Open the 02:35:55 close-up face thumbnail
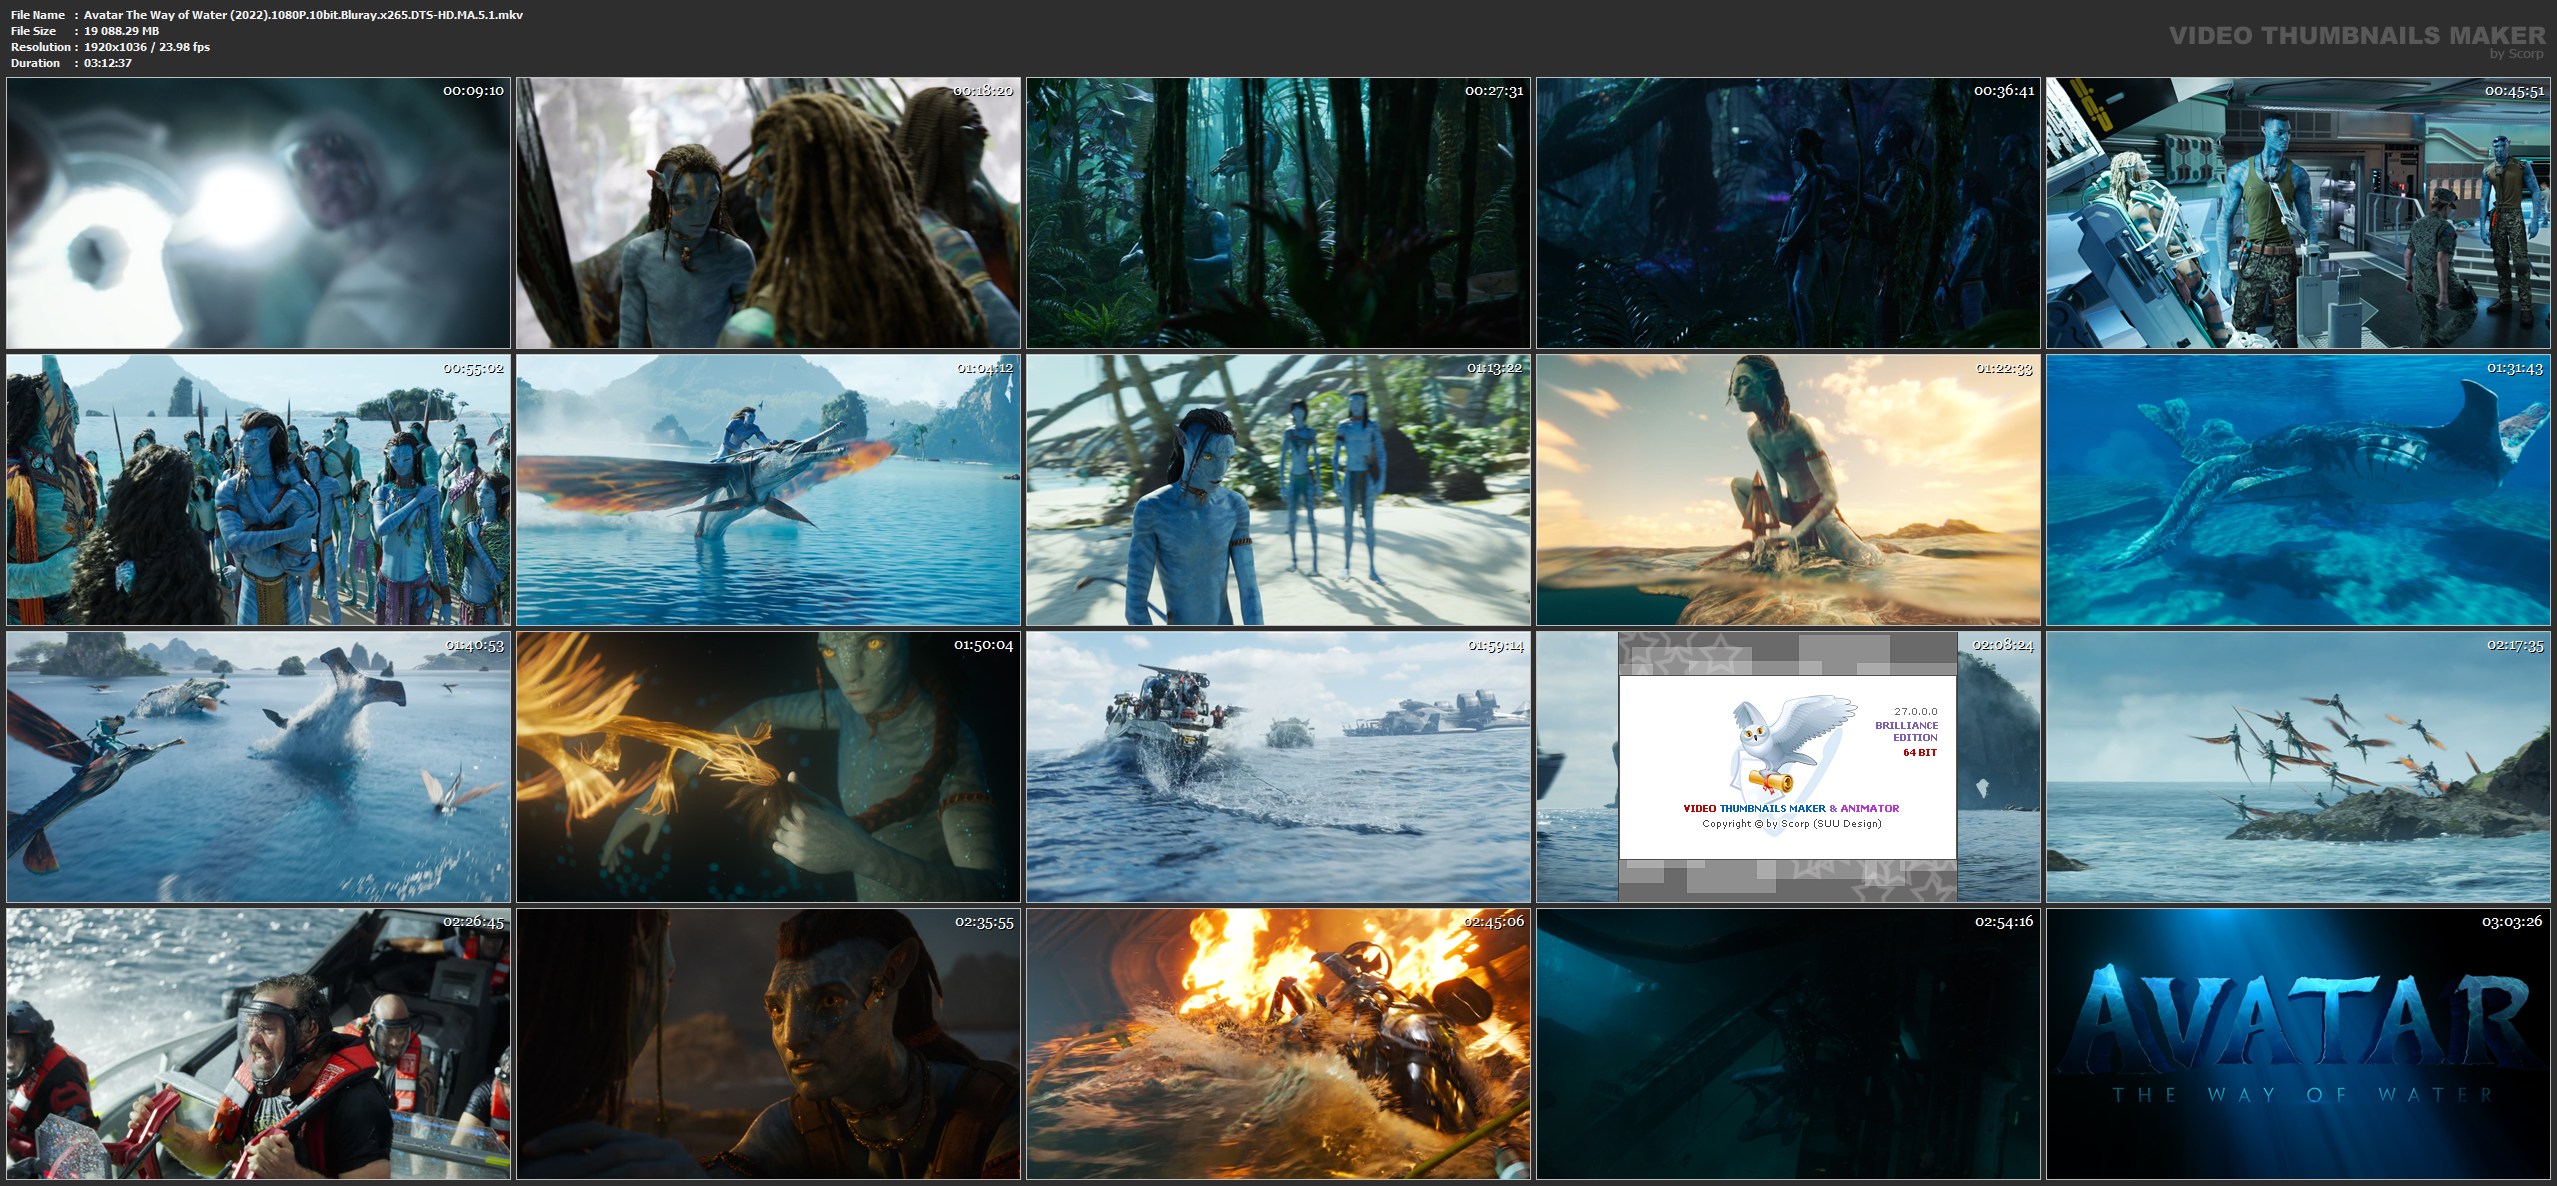The image size is (2557, 1186). pyautogui.click(x=768, y=1044)
